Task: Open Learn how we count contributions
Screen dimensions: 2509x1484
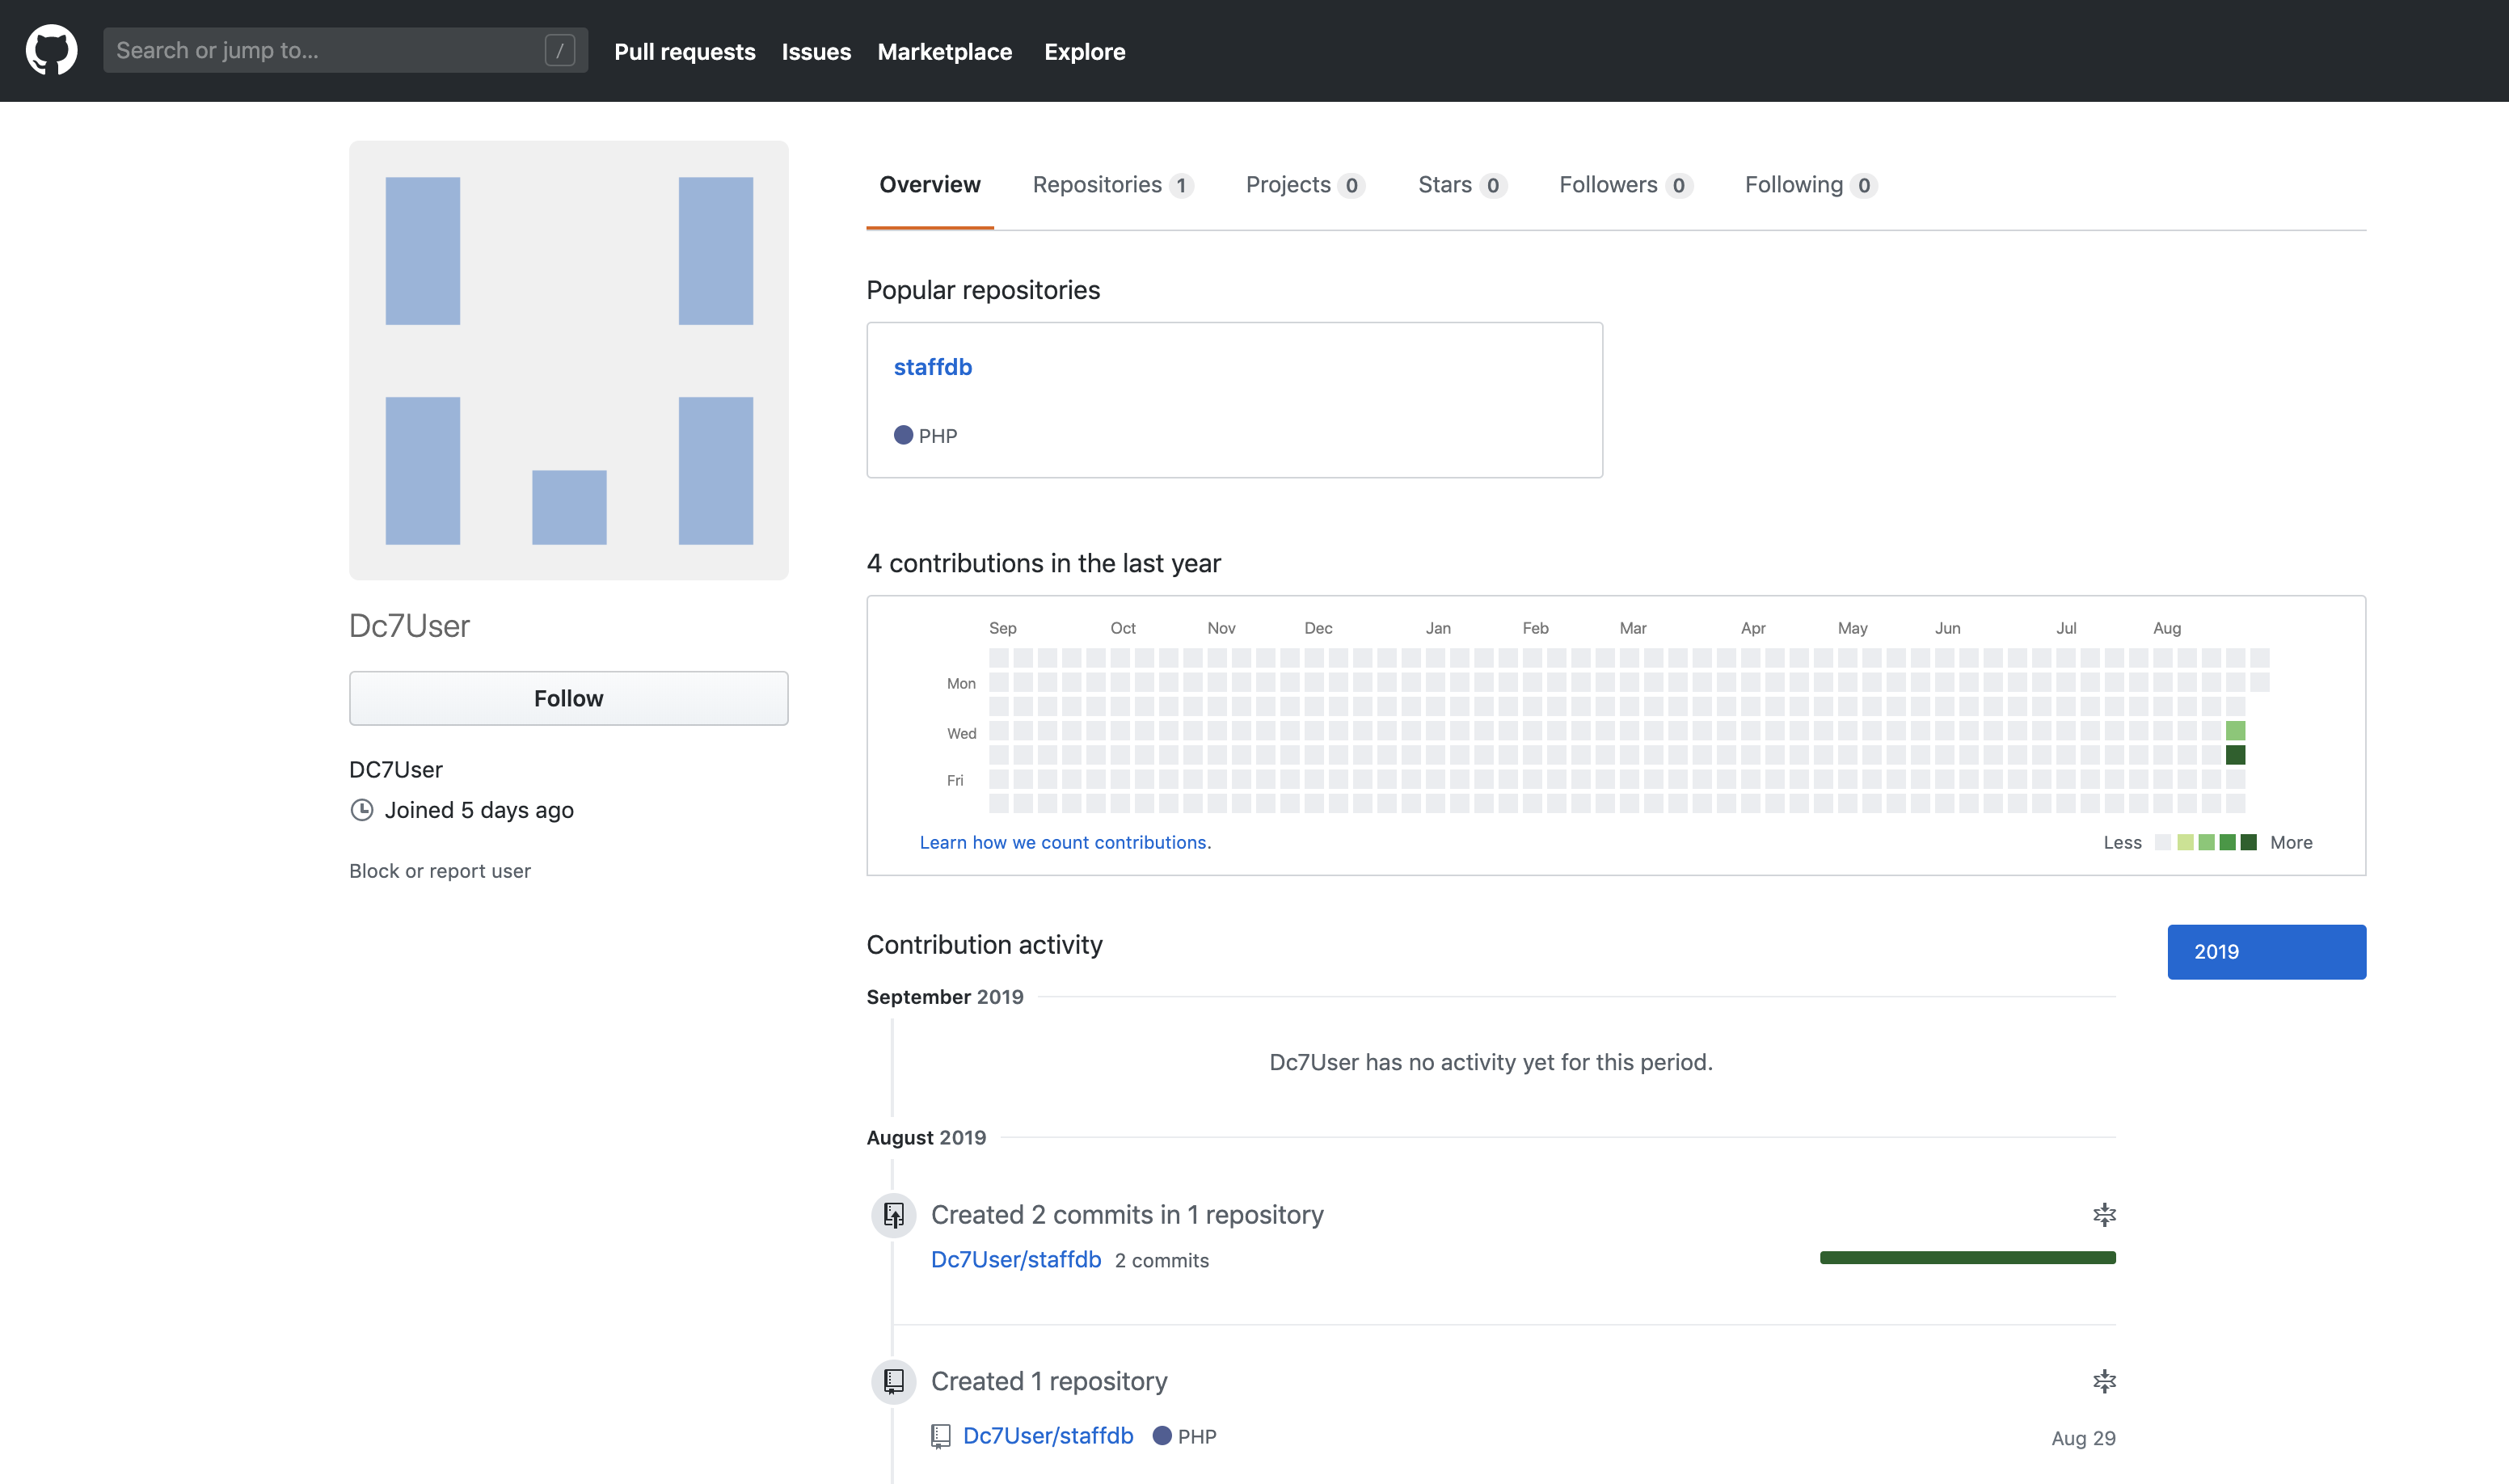Action: pos(1065,842)
